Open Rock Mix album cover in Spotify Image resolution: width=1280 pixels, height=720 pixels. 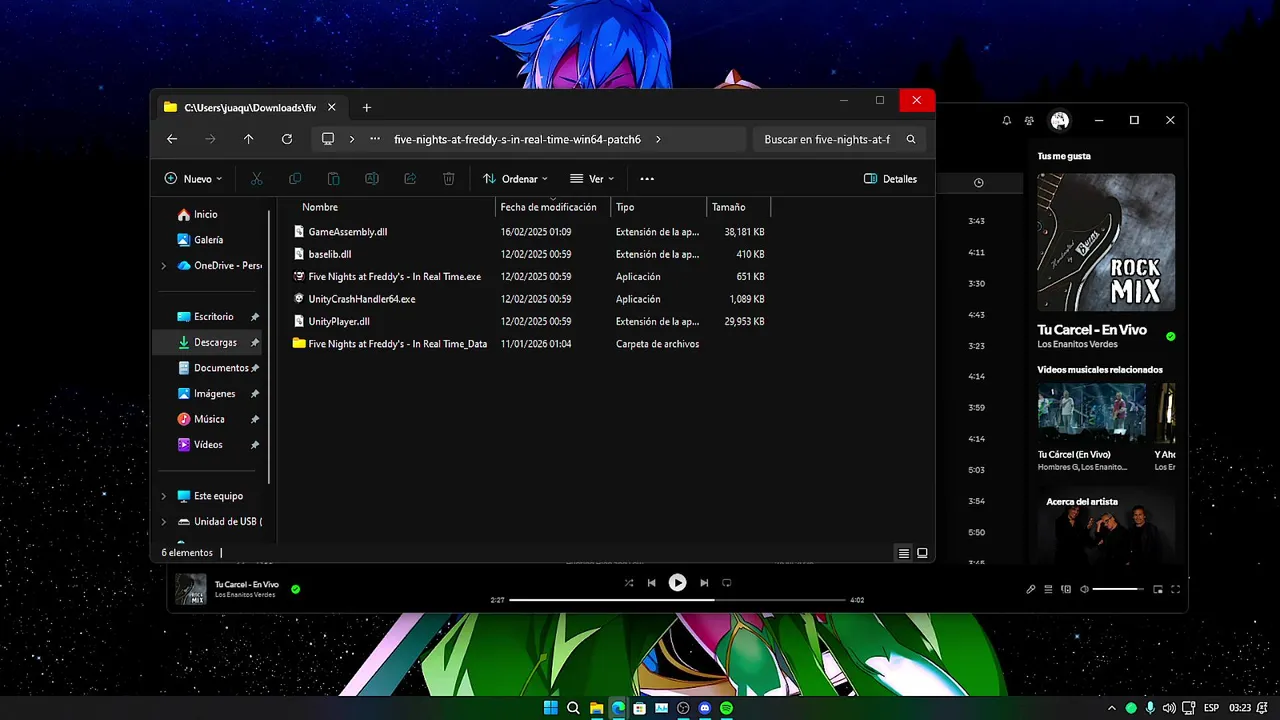click(1106, 243)
